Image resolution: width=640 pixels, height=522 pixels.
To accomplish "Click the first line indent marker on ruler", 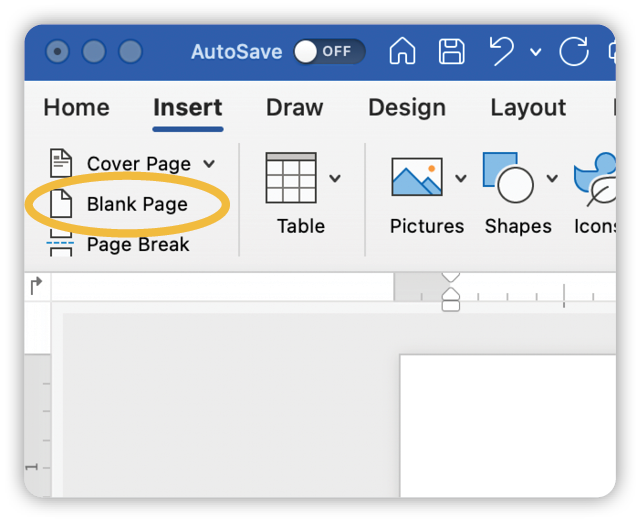I will (451, 277).
